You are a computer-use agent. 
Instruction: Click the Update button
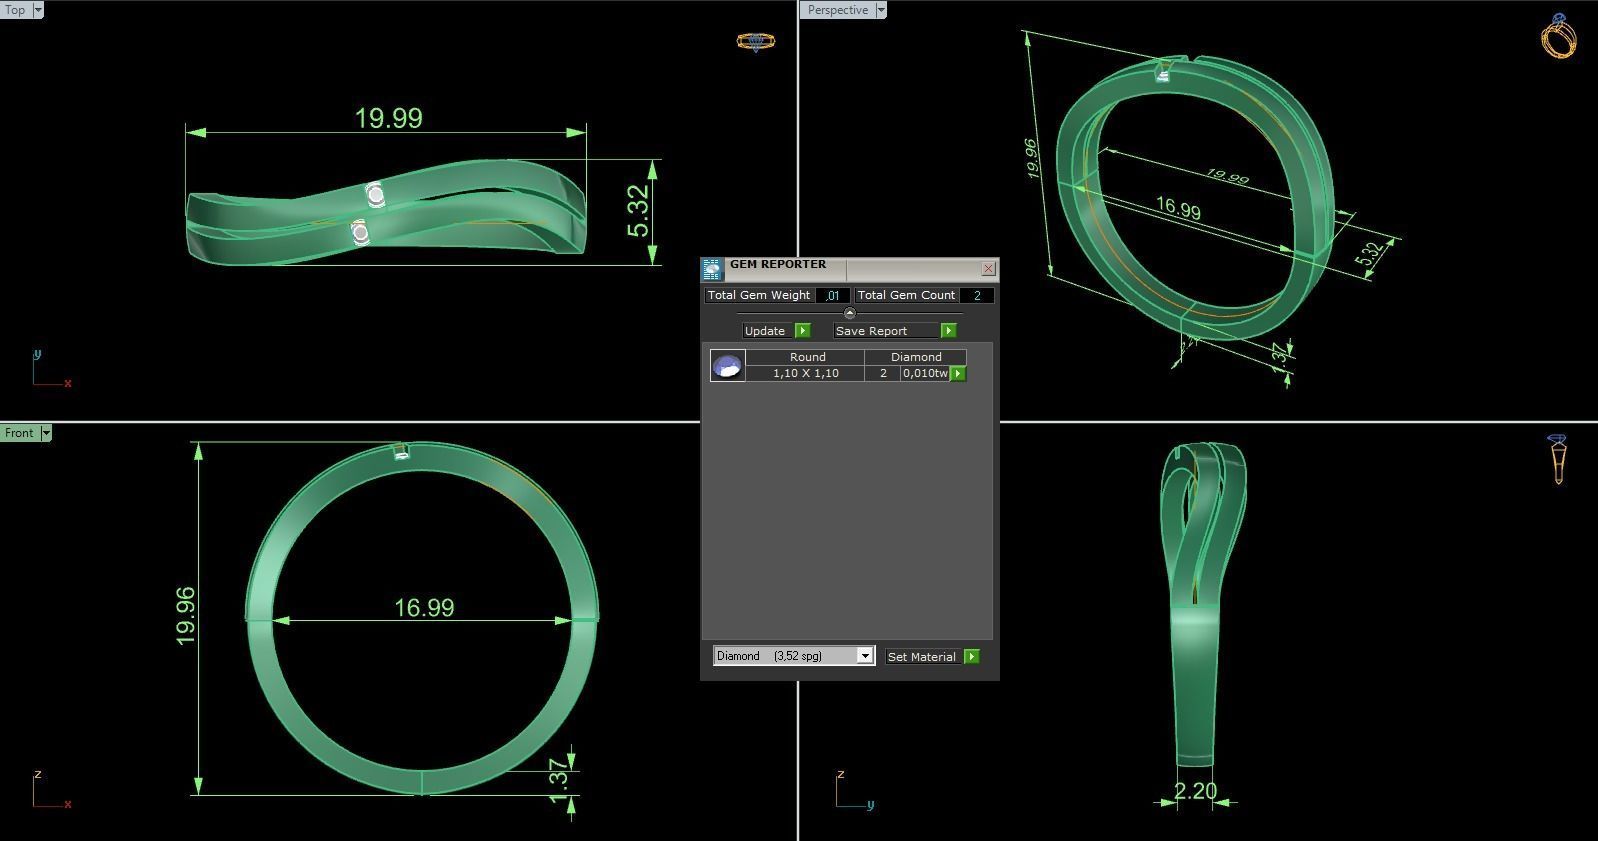768,331
